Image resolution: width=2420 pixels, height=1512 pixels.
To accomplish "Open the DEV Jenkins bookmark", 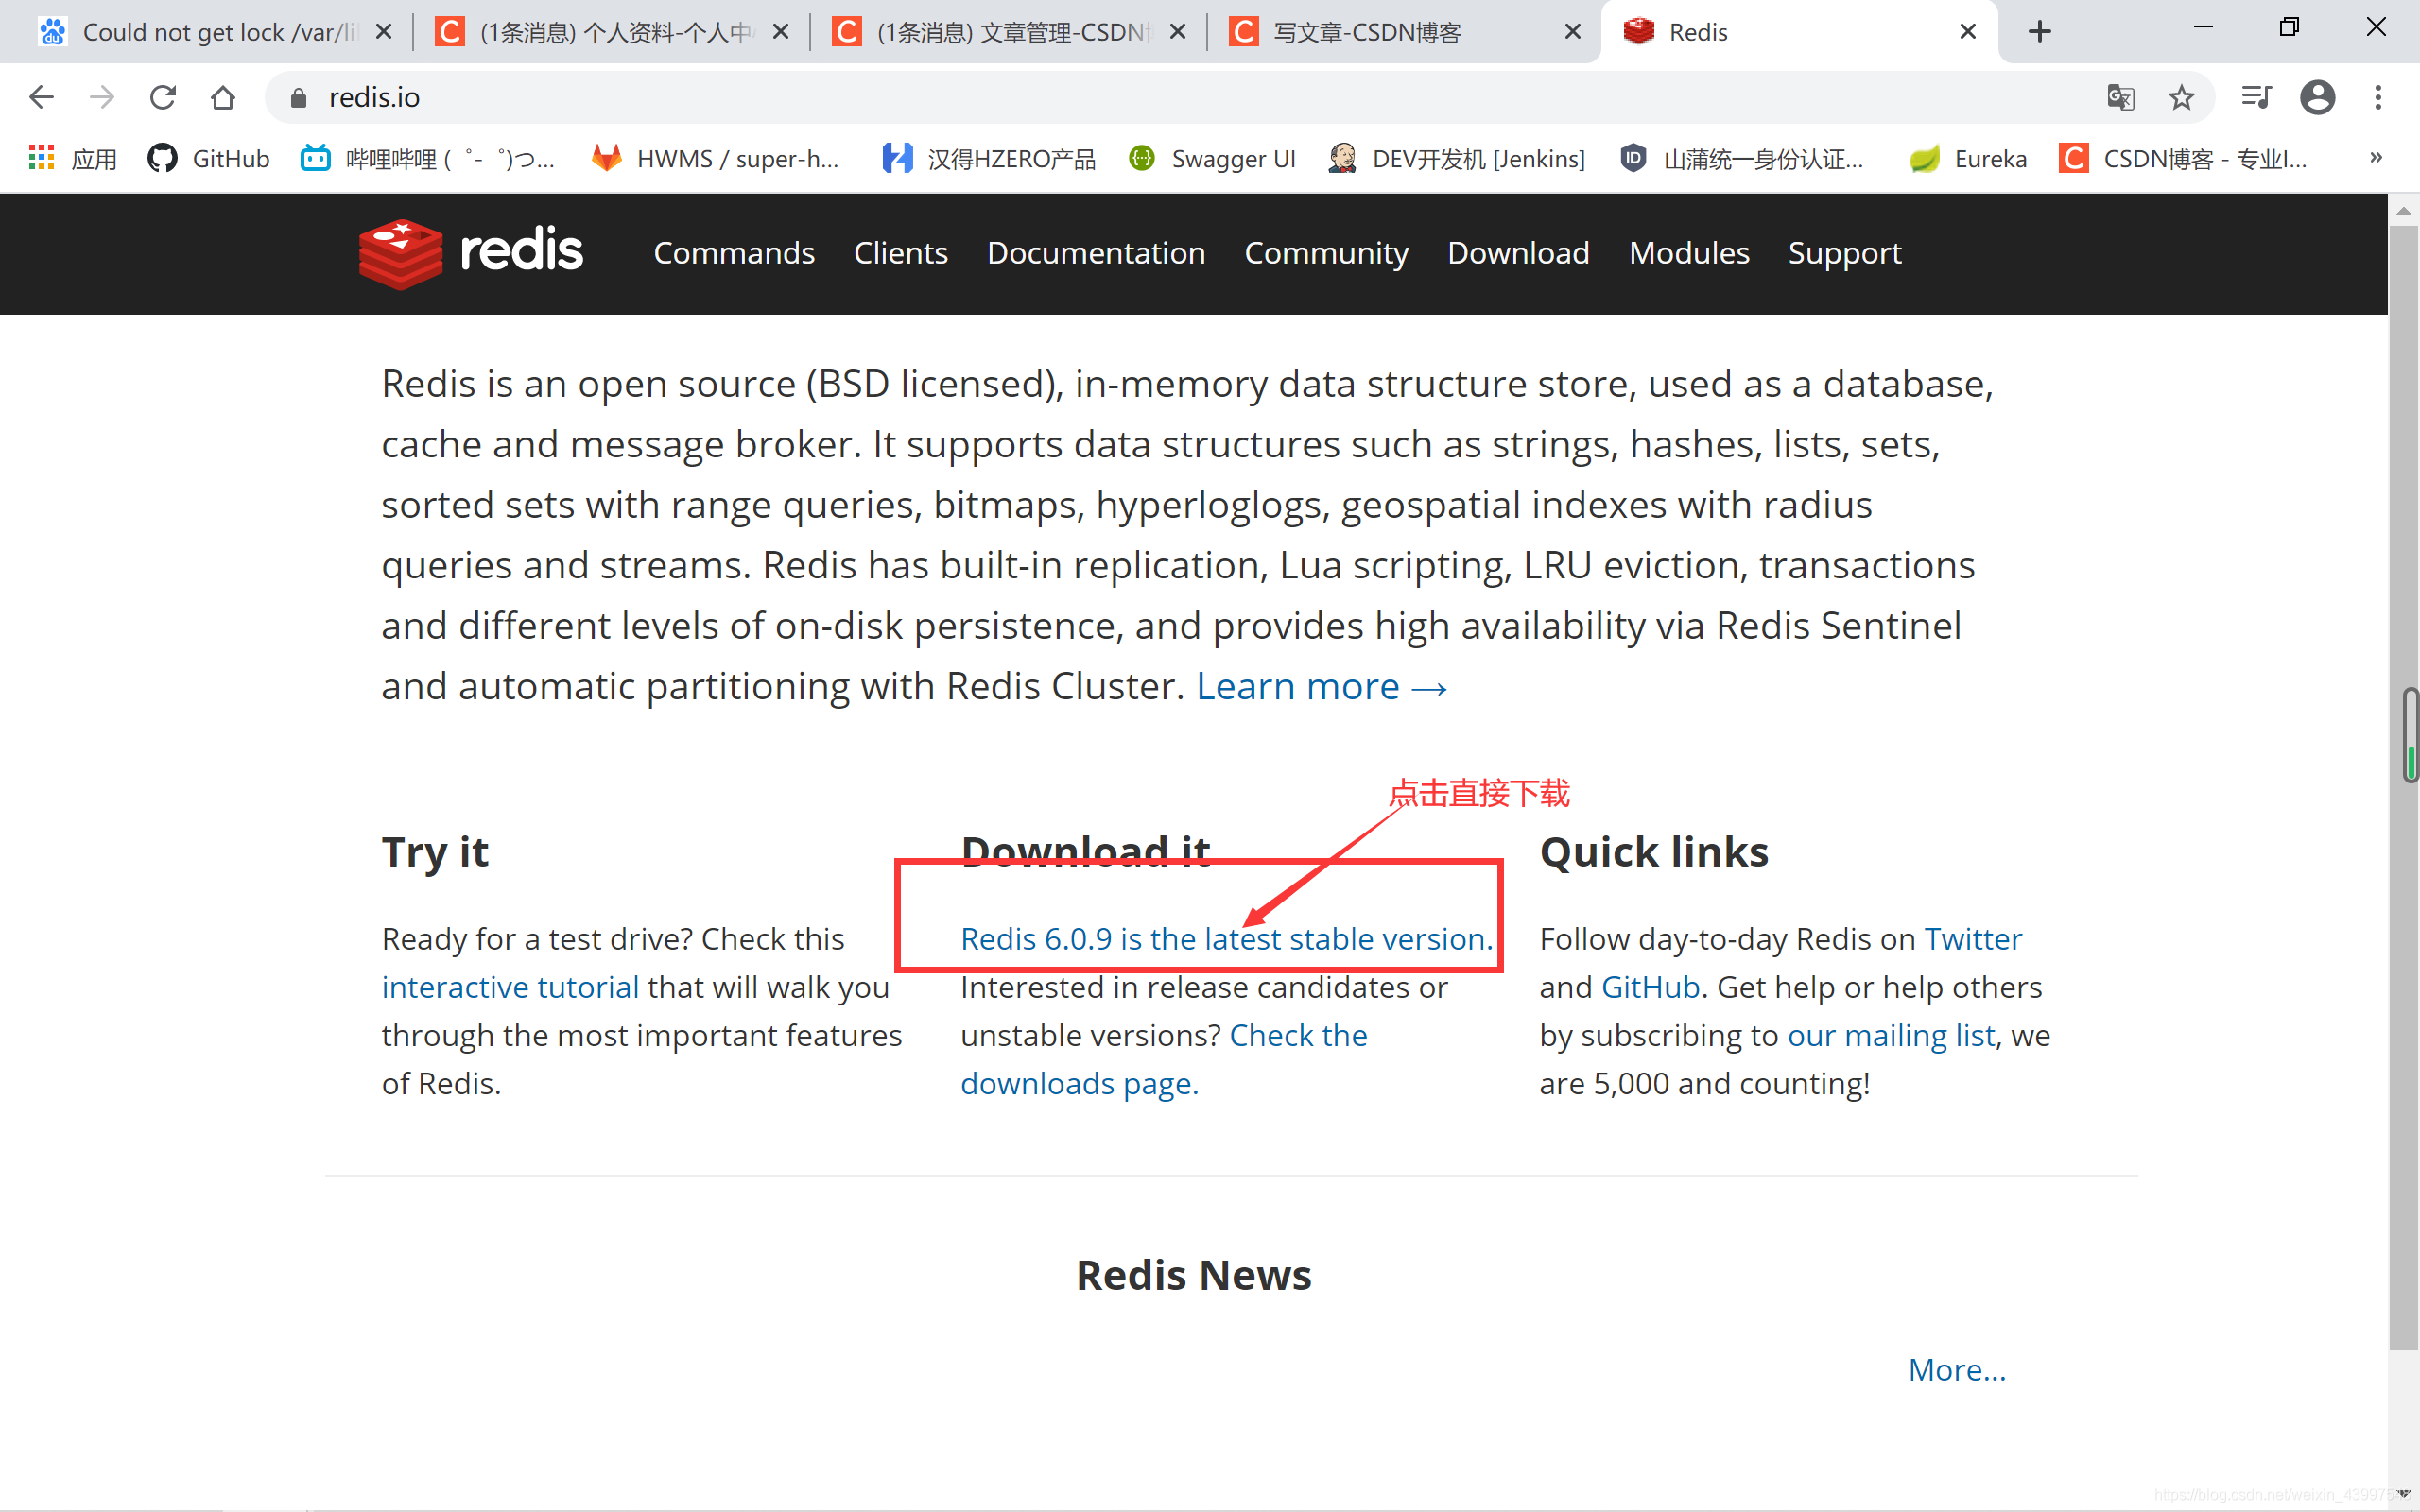I will [x=1457, y=158].
